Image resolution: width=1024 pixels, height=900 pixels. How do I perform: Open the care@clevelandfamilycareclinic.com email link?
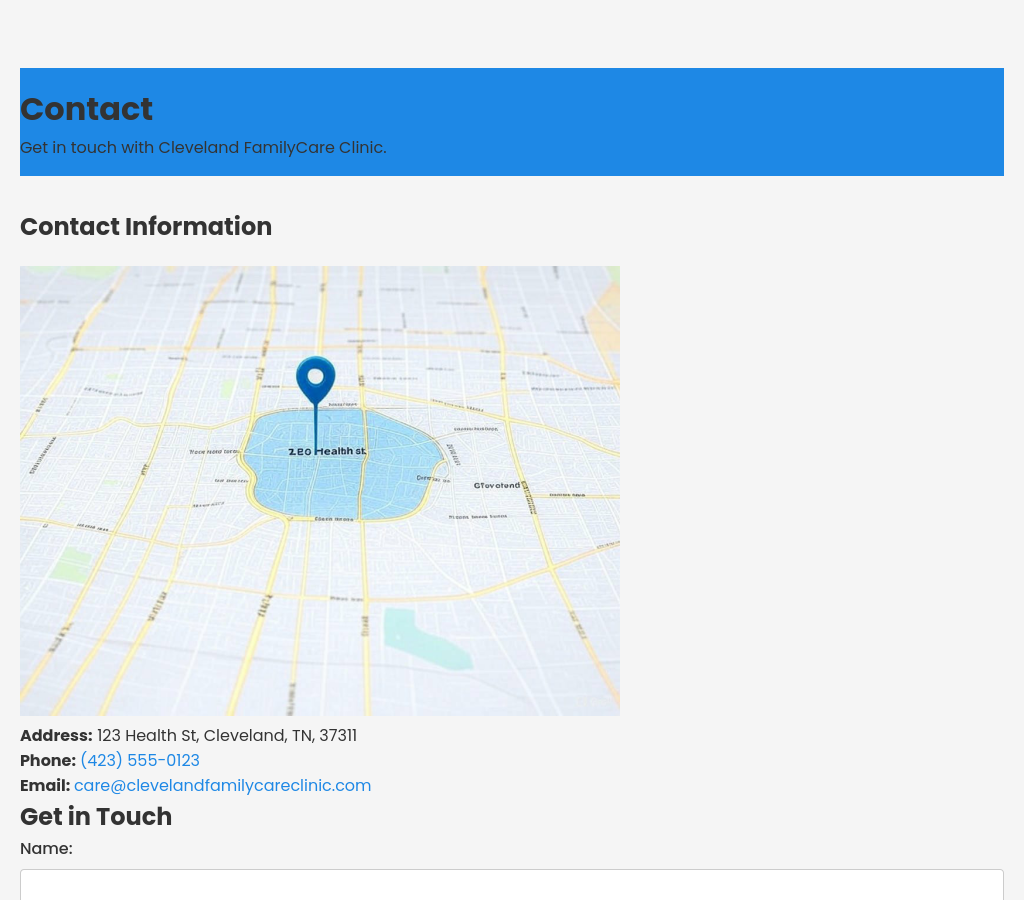click(222, 786)
